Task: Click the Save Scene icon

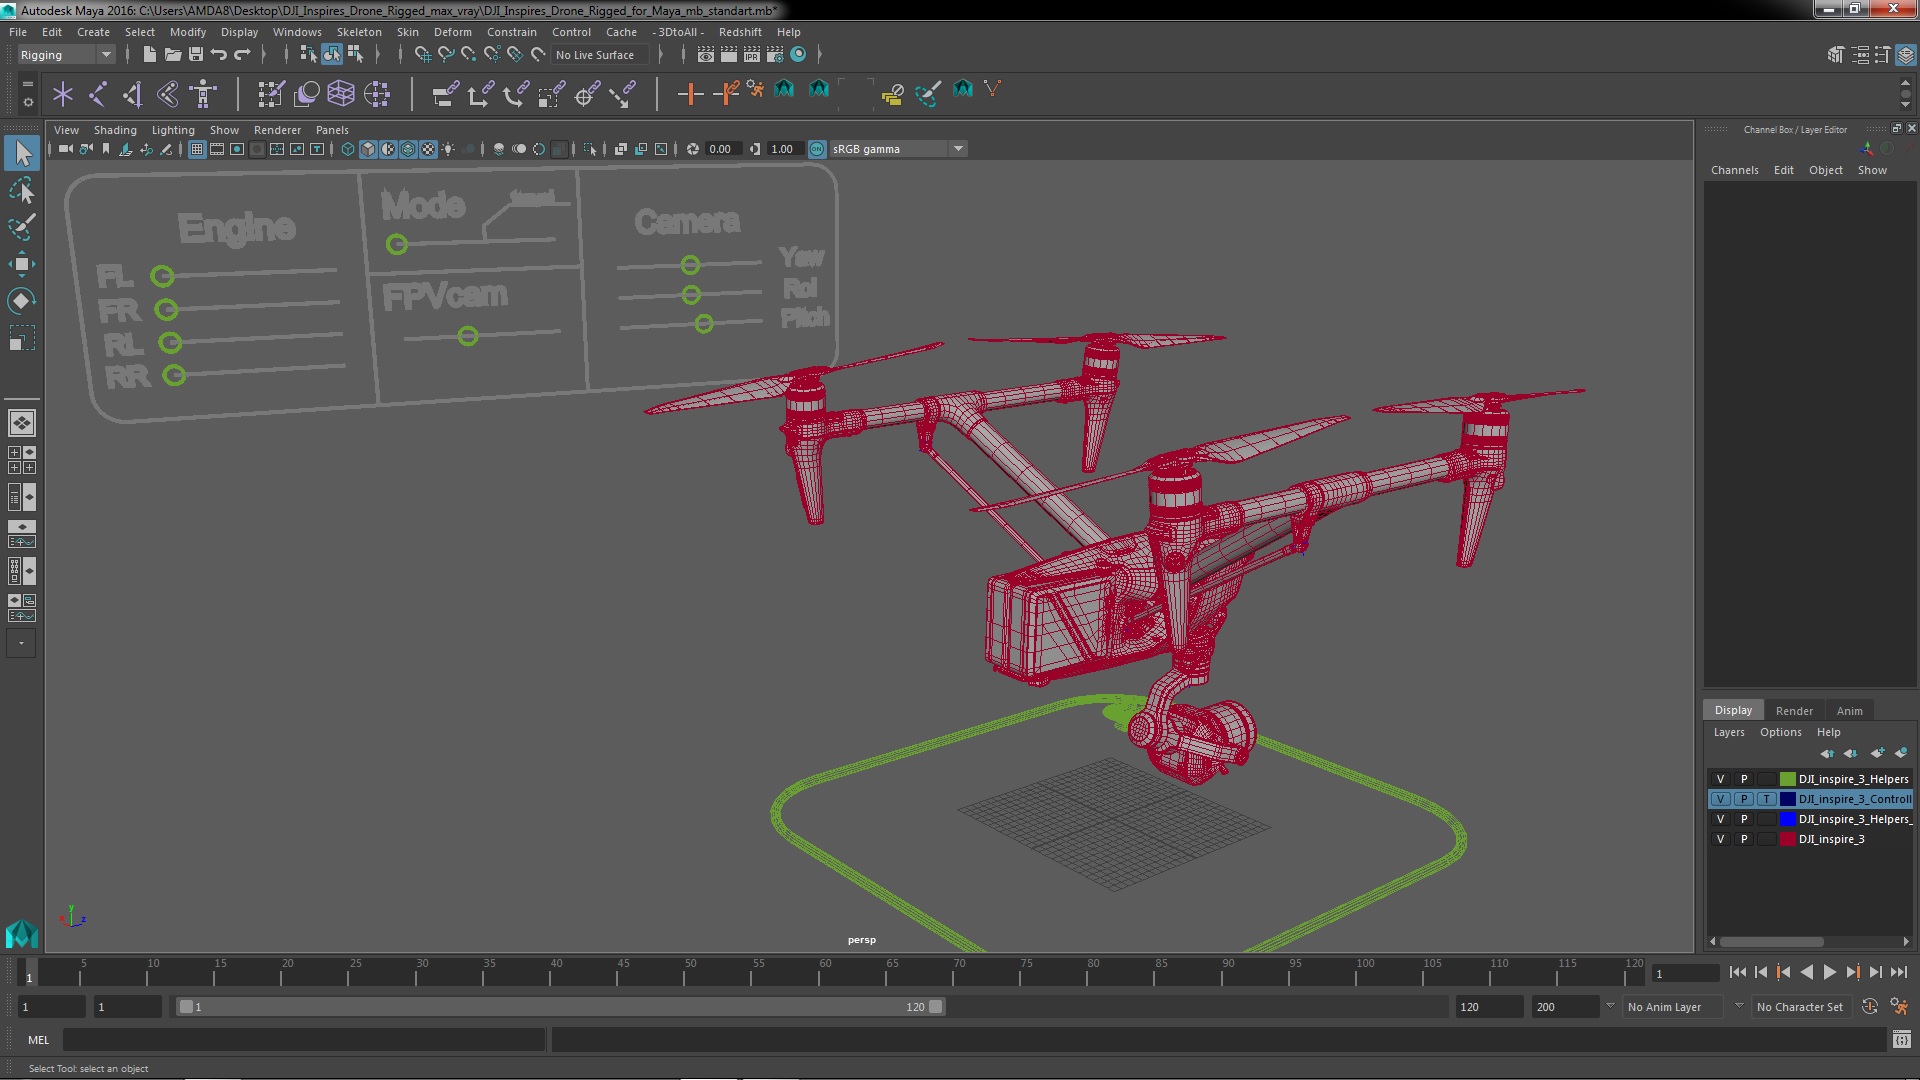Action: pos(196,55)
